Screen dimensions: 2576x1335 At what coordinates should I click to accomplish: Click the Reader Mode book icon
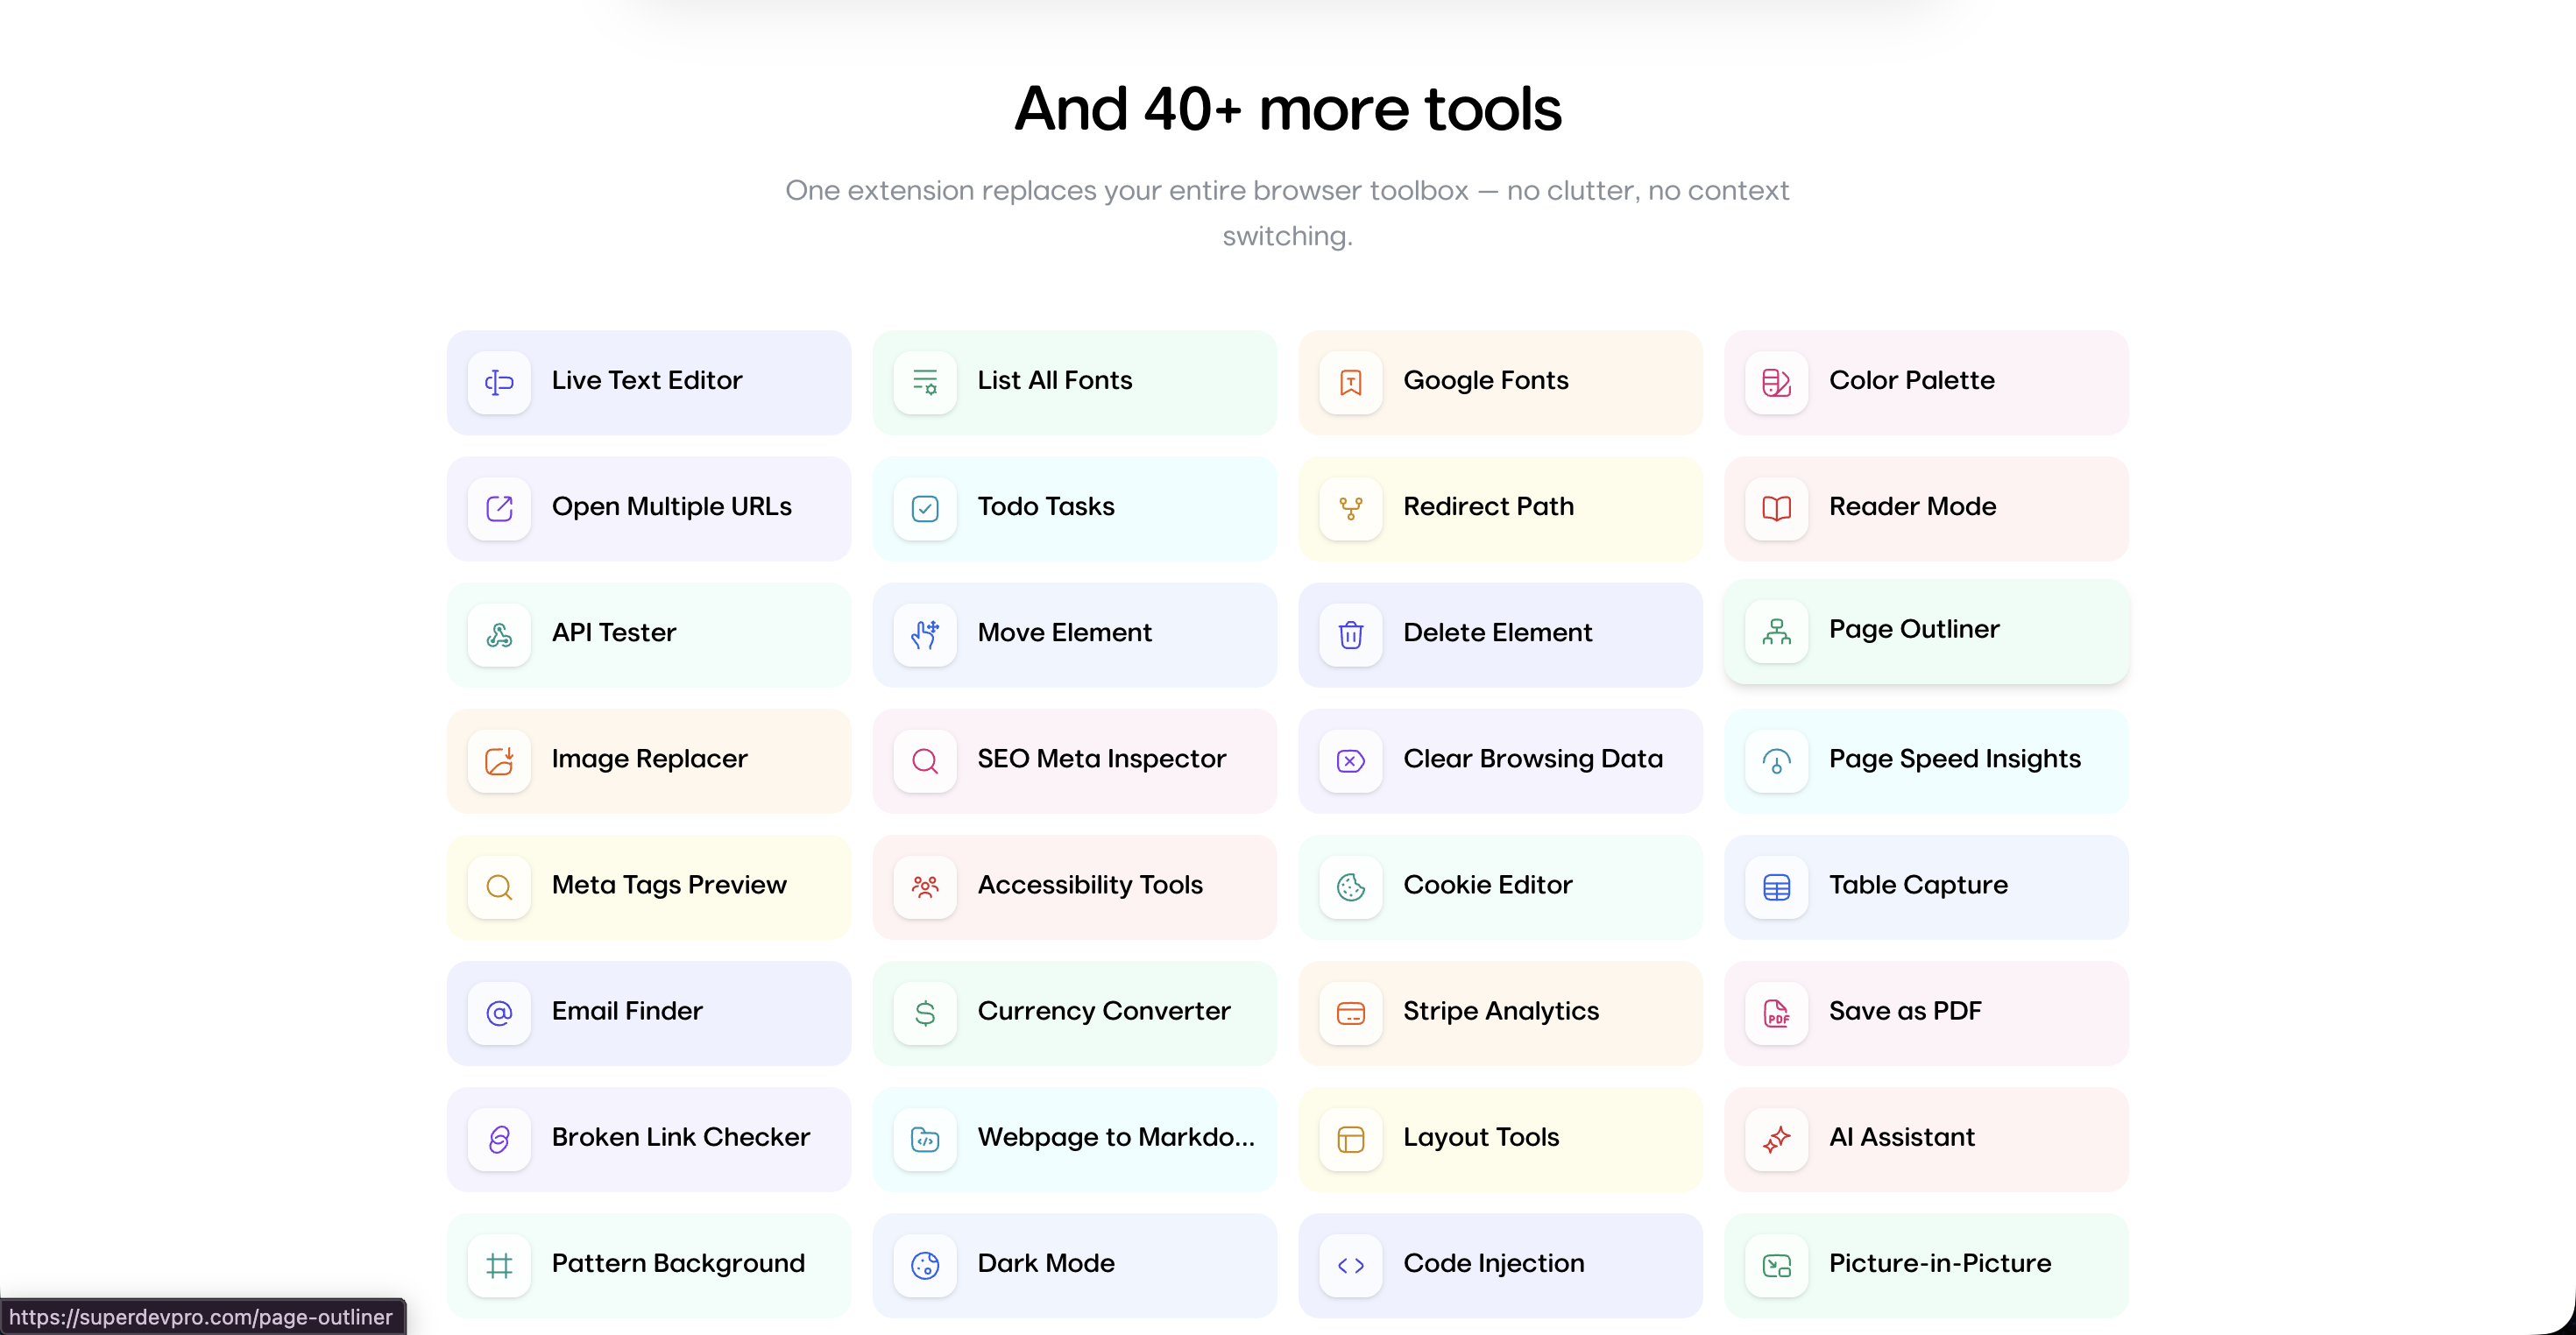tap(1777, 508)
